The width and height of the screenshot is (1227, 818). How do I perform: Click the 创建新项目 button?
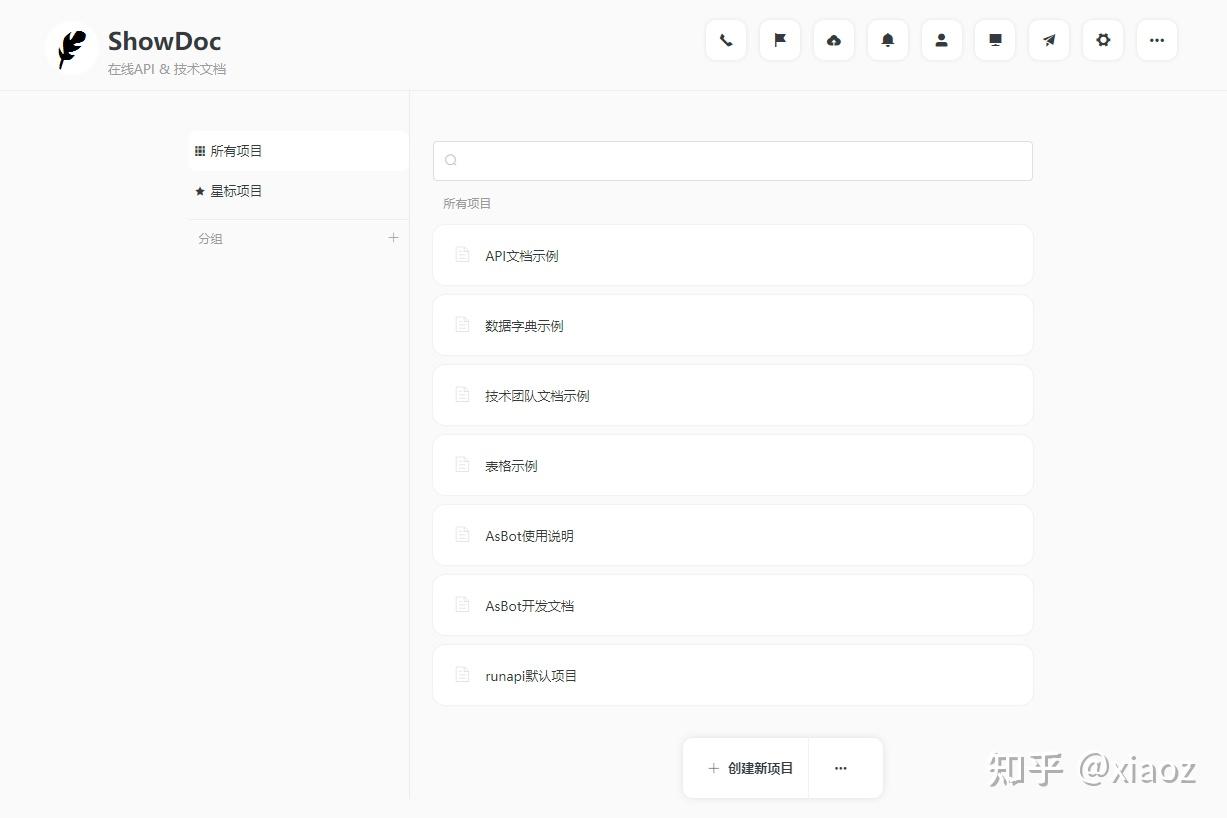tap(745, 767)
